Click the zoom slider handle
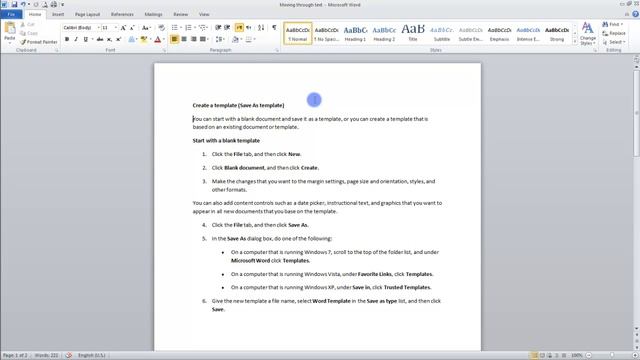640x360 pixels. coord(611,356)
